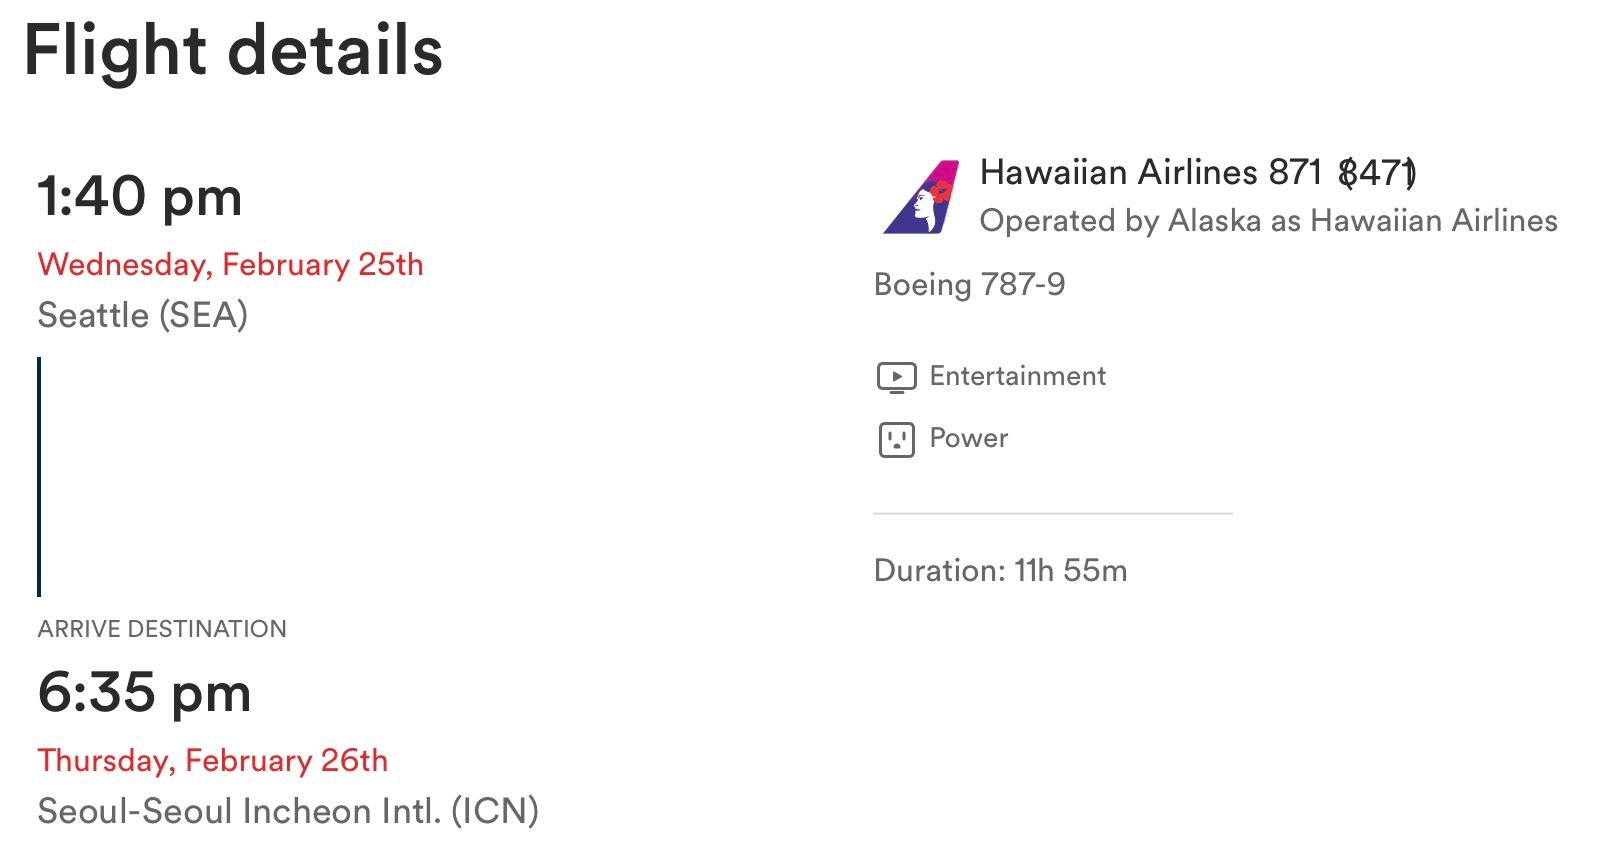
Task: Select the Entertainment amenity label
Action: click(1017, 376)
